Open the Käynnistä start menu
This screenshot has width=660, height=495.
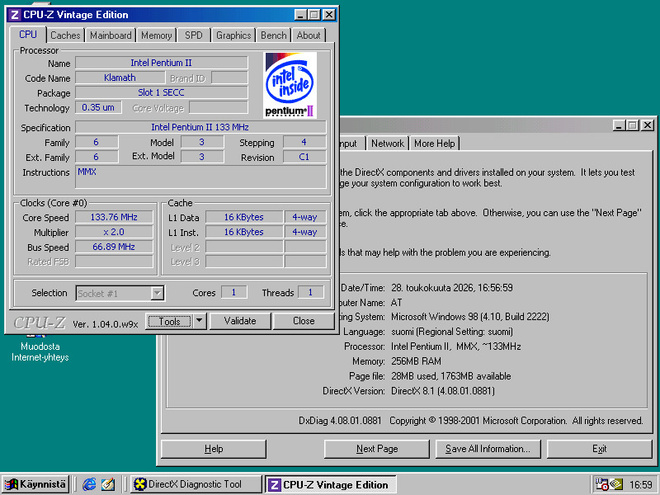click(35, 484)
